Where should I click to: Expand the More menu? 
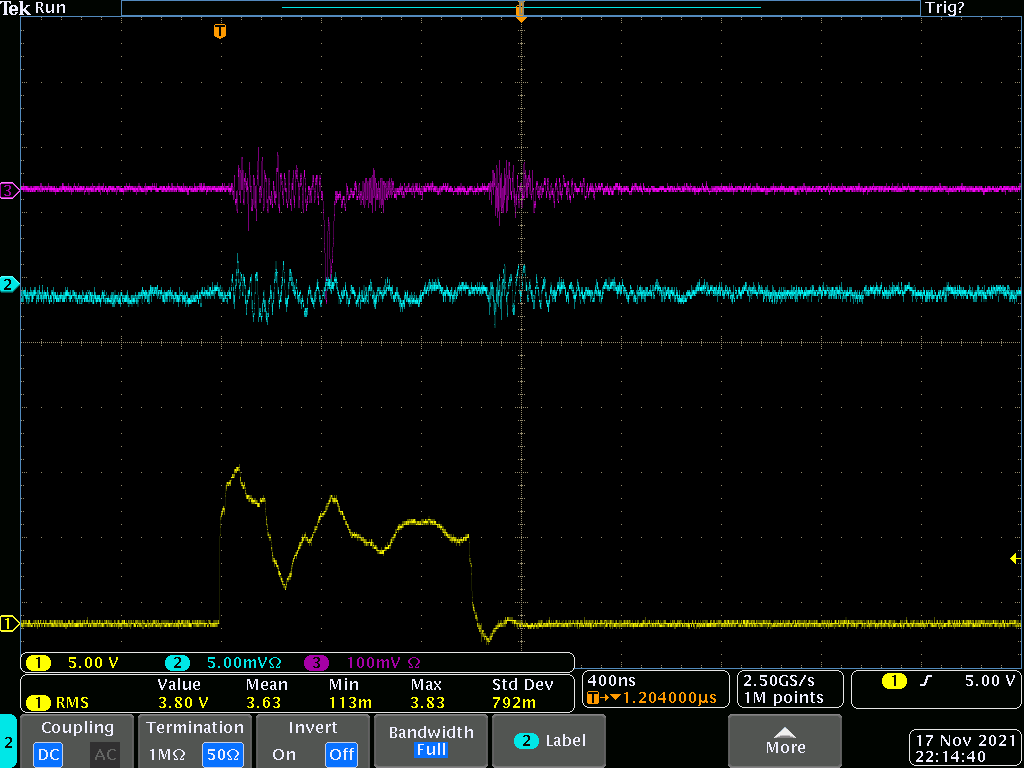pyautogui.click(x=785, y=740)
